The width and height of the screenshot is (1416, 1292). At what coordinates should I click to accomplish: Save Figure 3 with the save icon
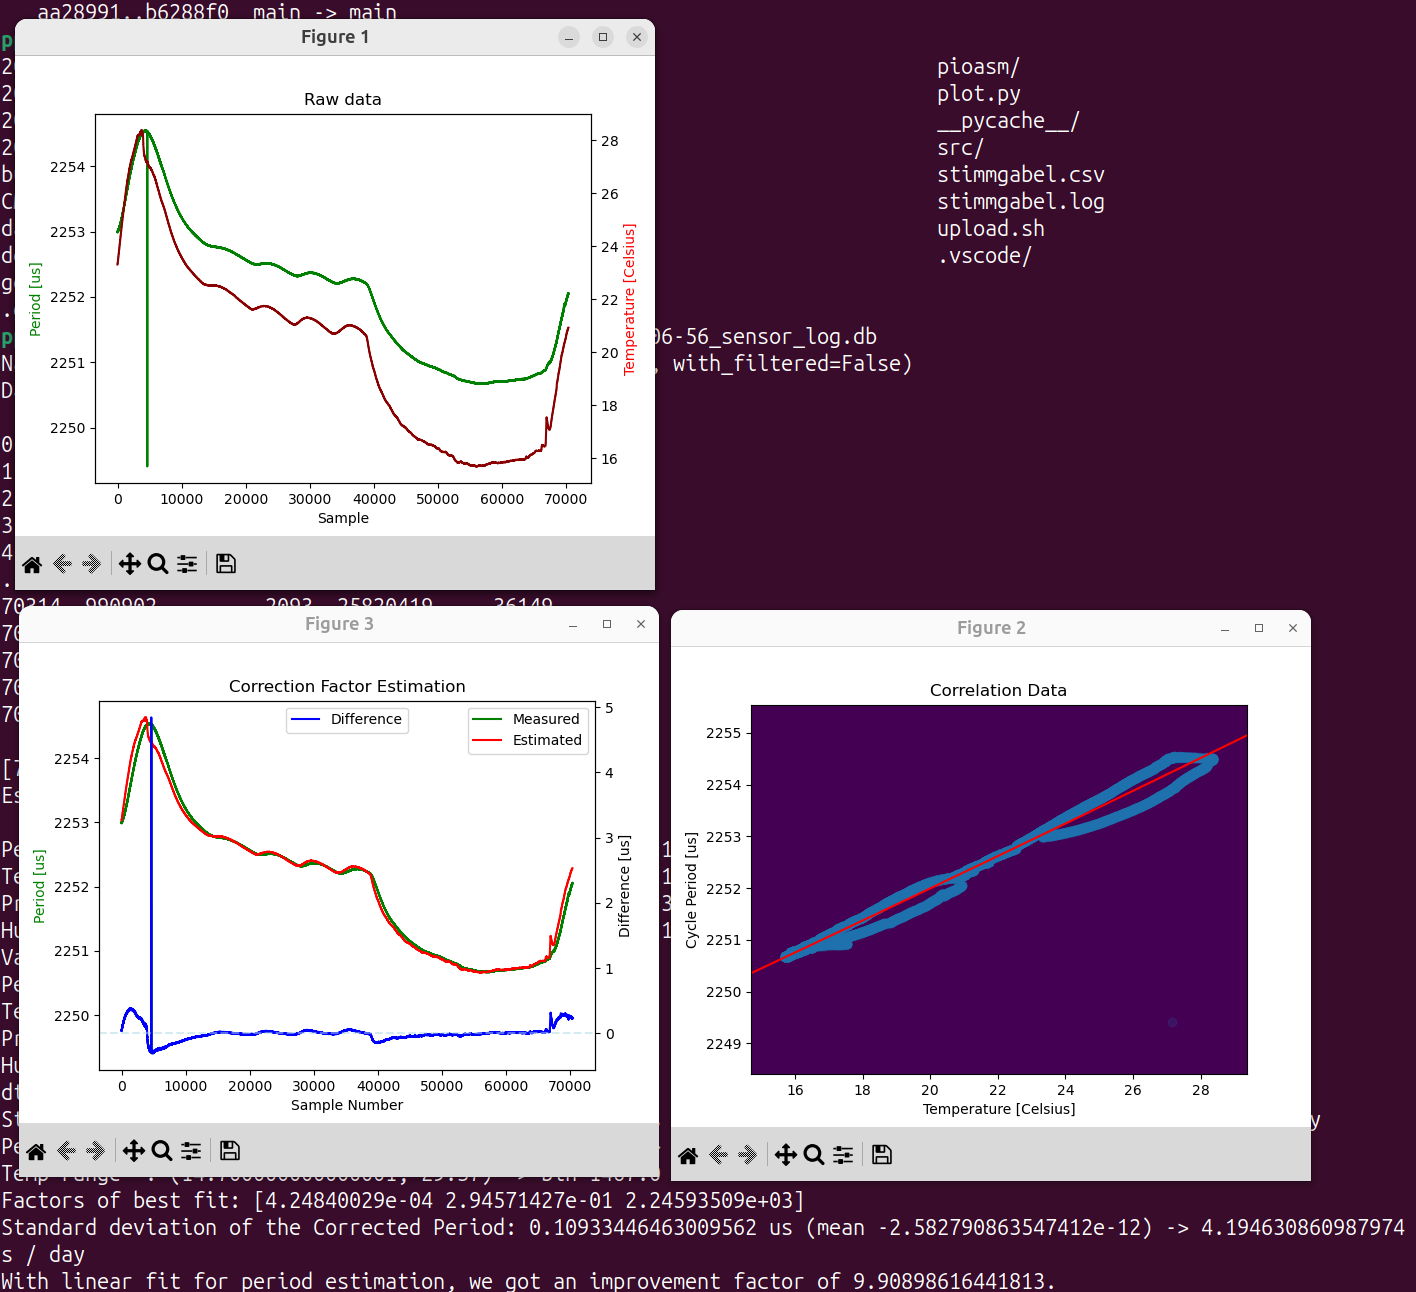230,1151
